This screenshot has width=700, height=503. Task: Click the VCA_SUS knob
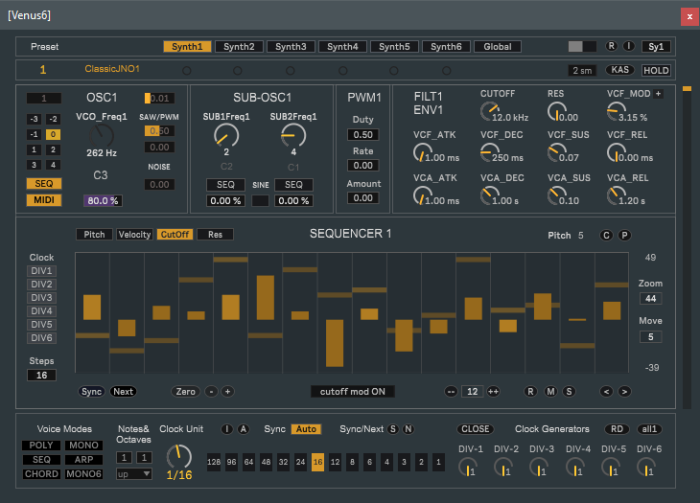557,196
